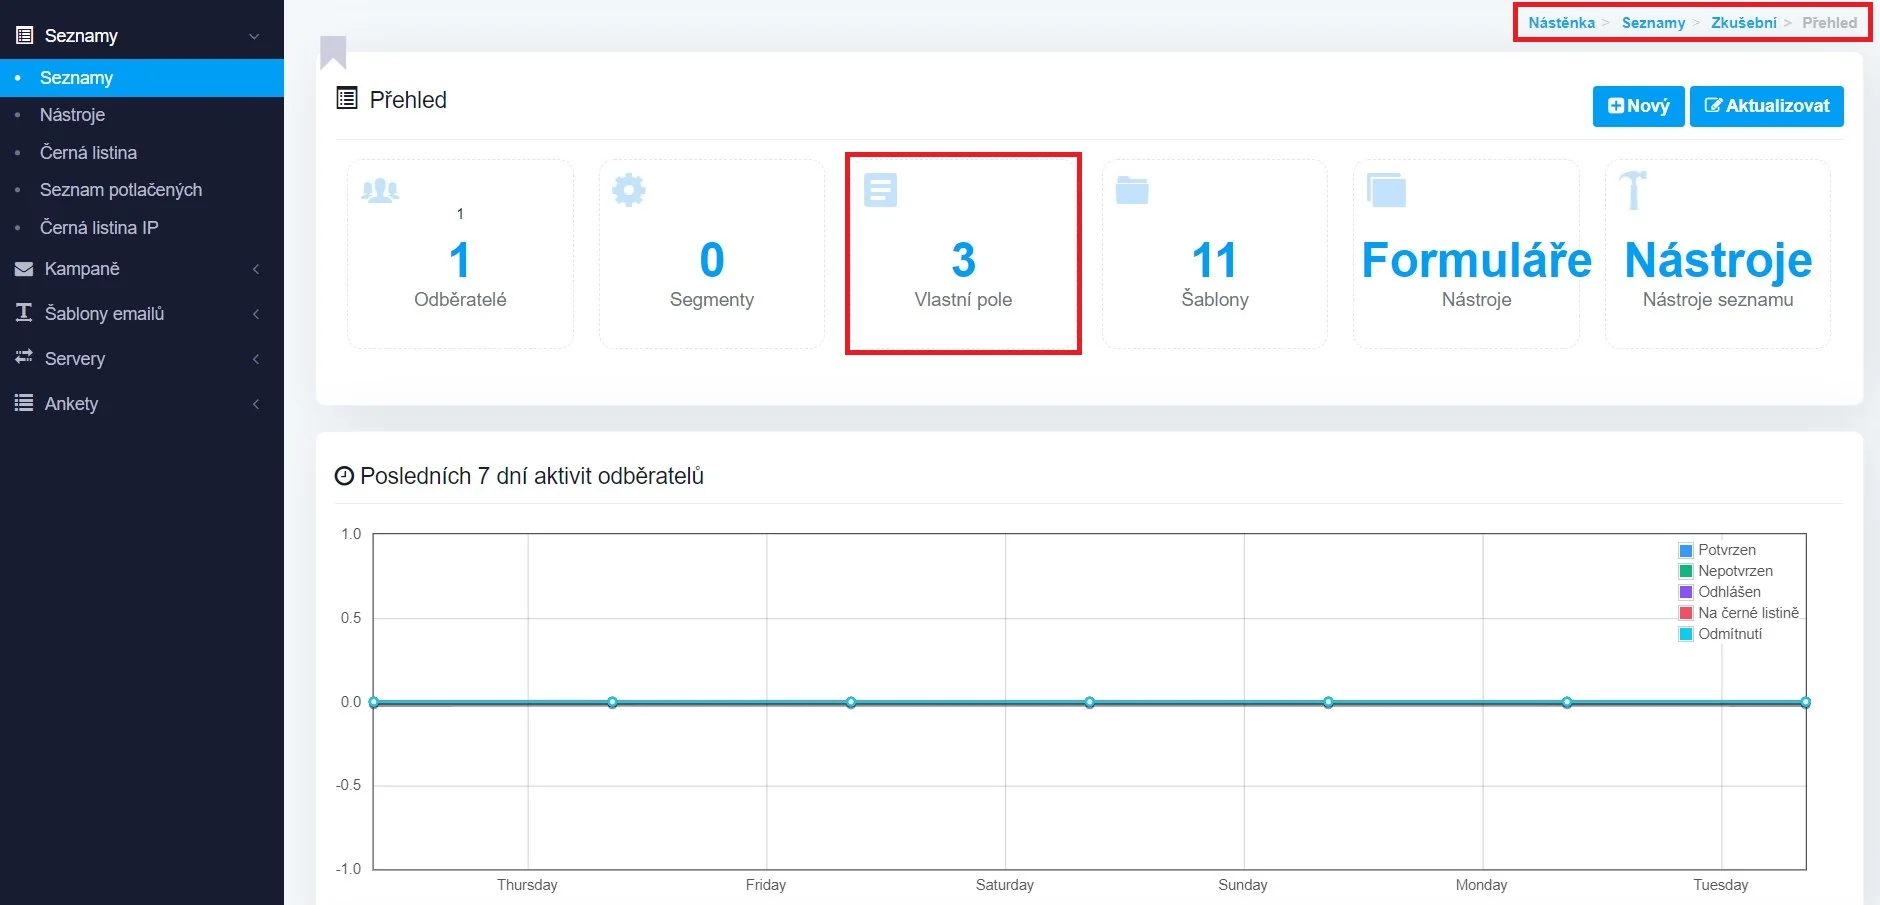Click the Vlastní pole document icon

[880, 190]
